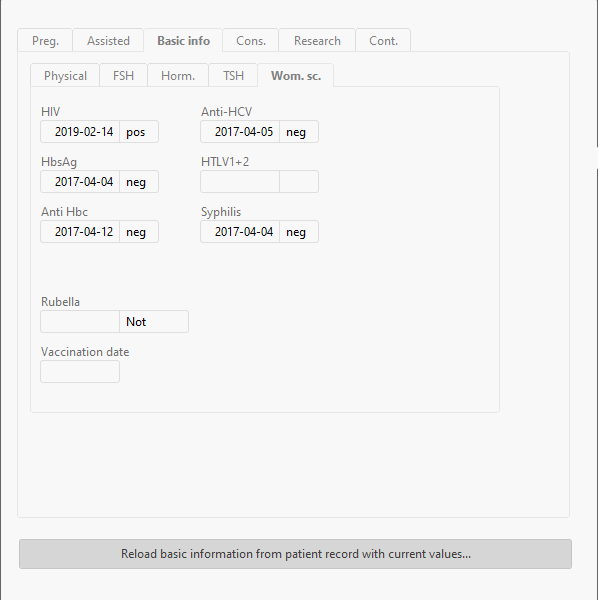This screenshot has width=598, height=600.
Task: Open the Horm. sub-tab
Action: [178, 75]
